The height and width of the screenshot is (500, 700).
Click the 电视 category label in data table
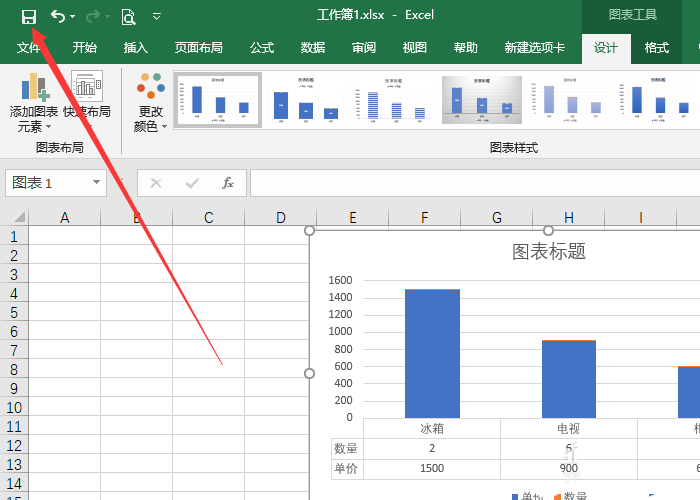pyautogui.click(x=568, y=429)
